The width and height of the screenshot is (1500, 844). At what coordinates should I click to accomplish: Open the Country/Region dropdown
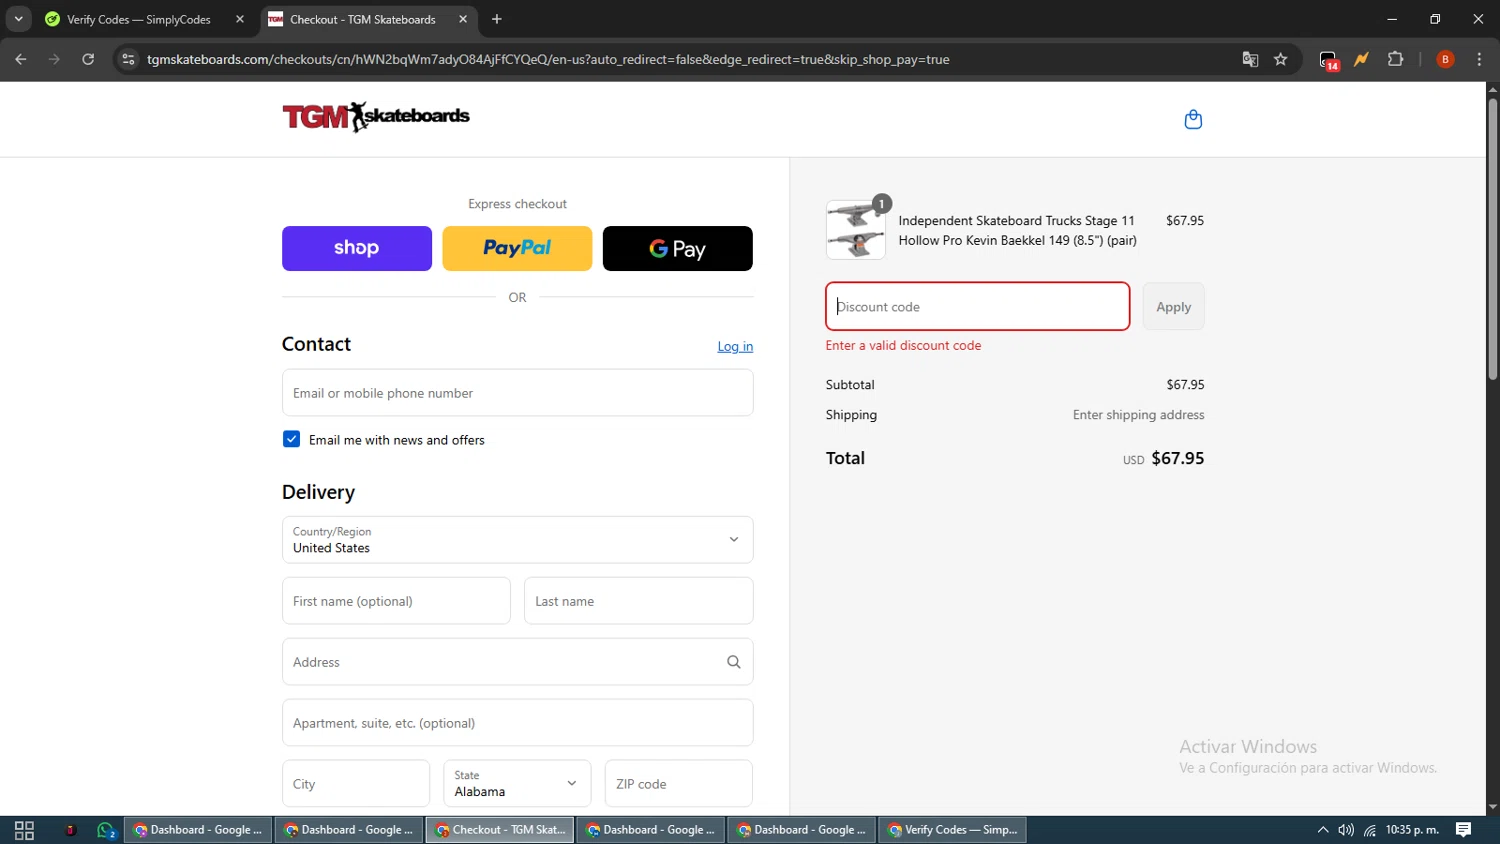point(518,540)
